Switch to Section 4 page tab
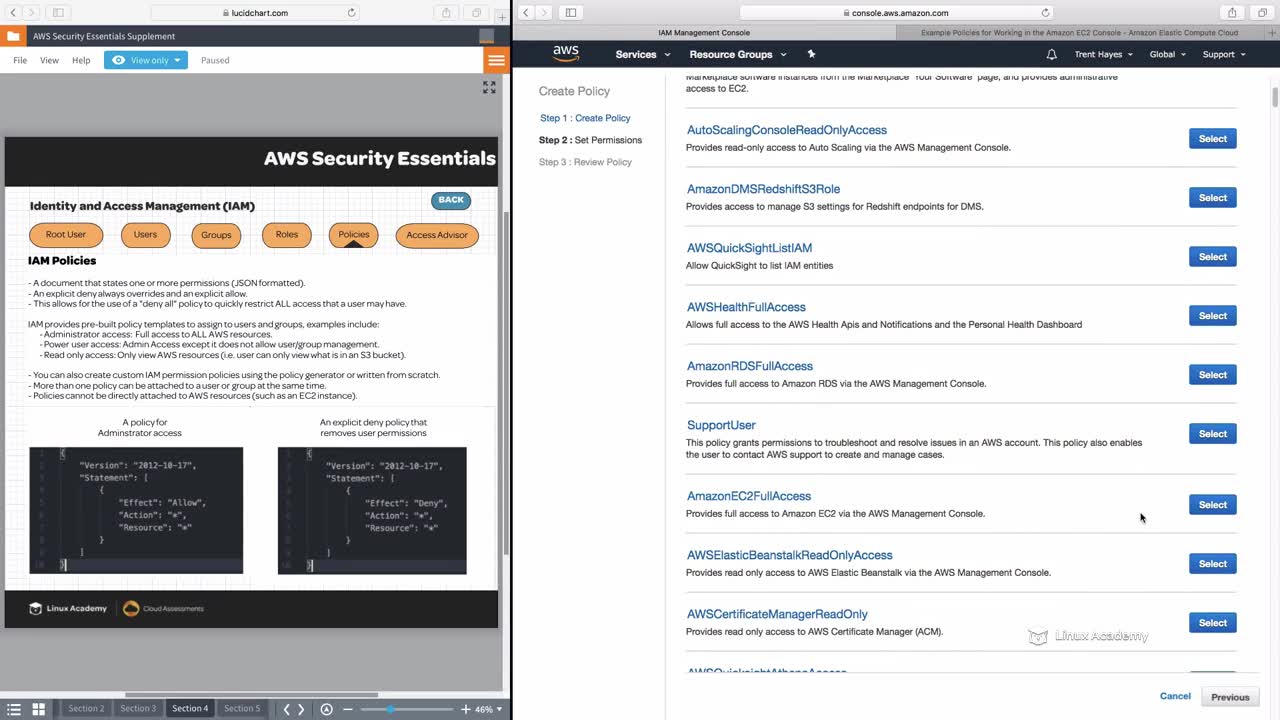This screenshot has width=1280, height=720. 190,709
